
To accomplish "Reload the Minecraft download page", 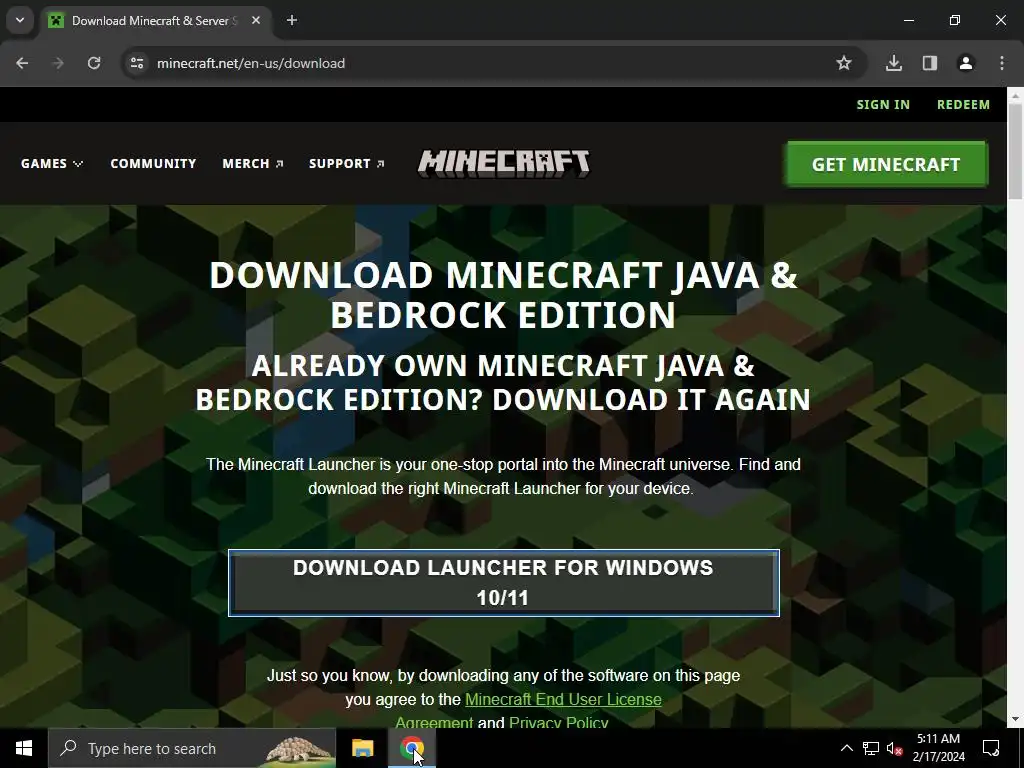I will [94, 63].
